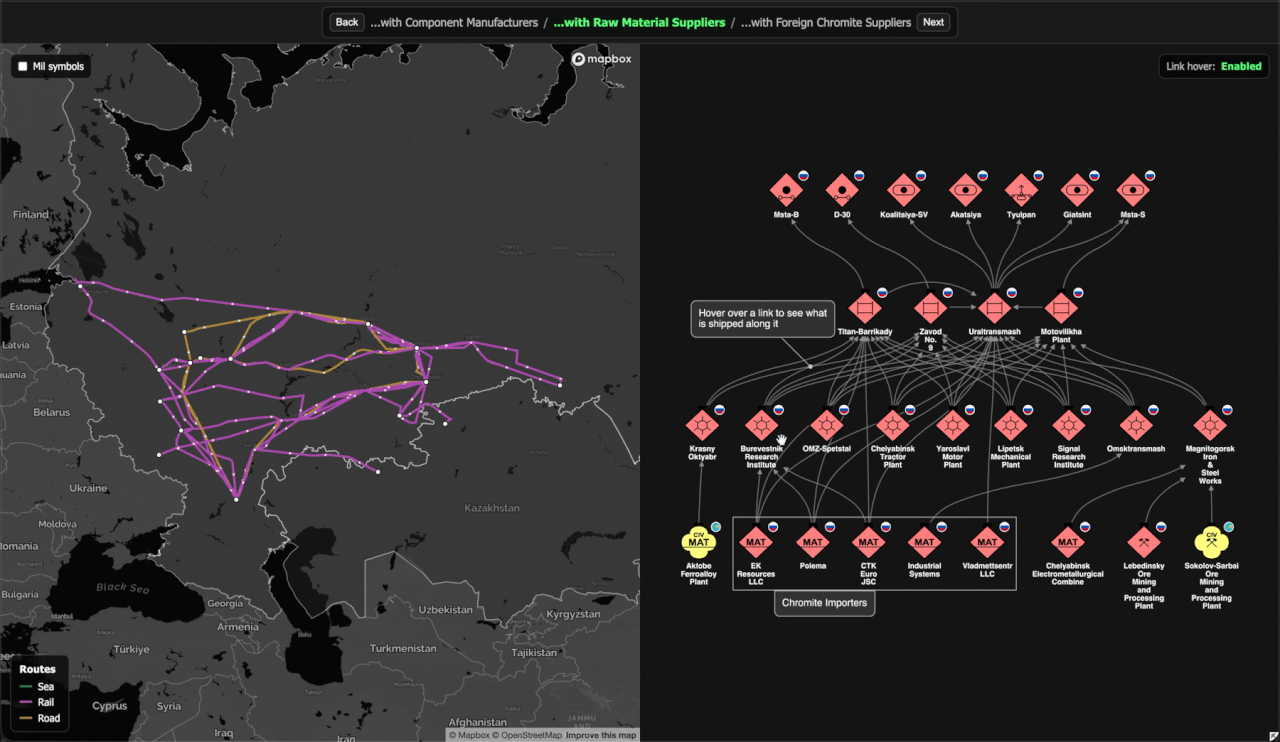Click the Tyulpan node icon
1280x742 pixels.
1021,189
